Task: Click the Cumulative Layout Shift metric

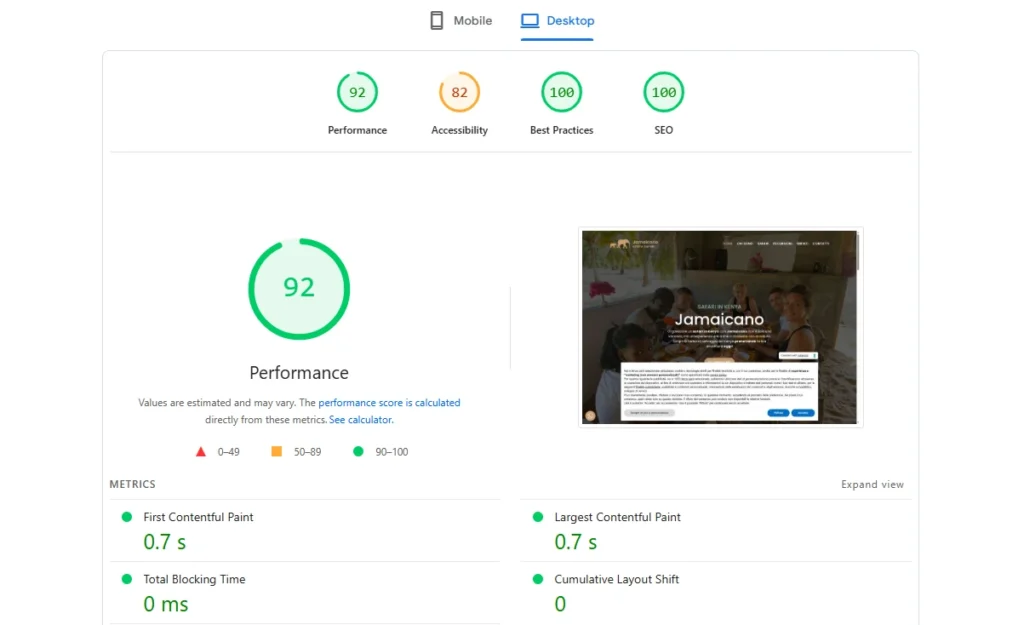Action: (616, 579)
